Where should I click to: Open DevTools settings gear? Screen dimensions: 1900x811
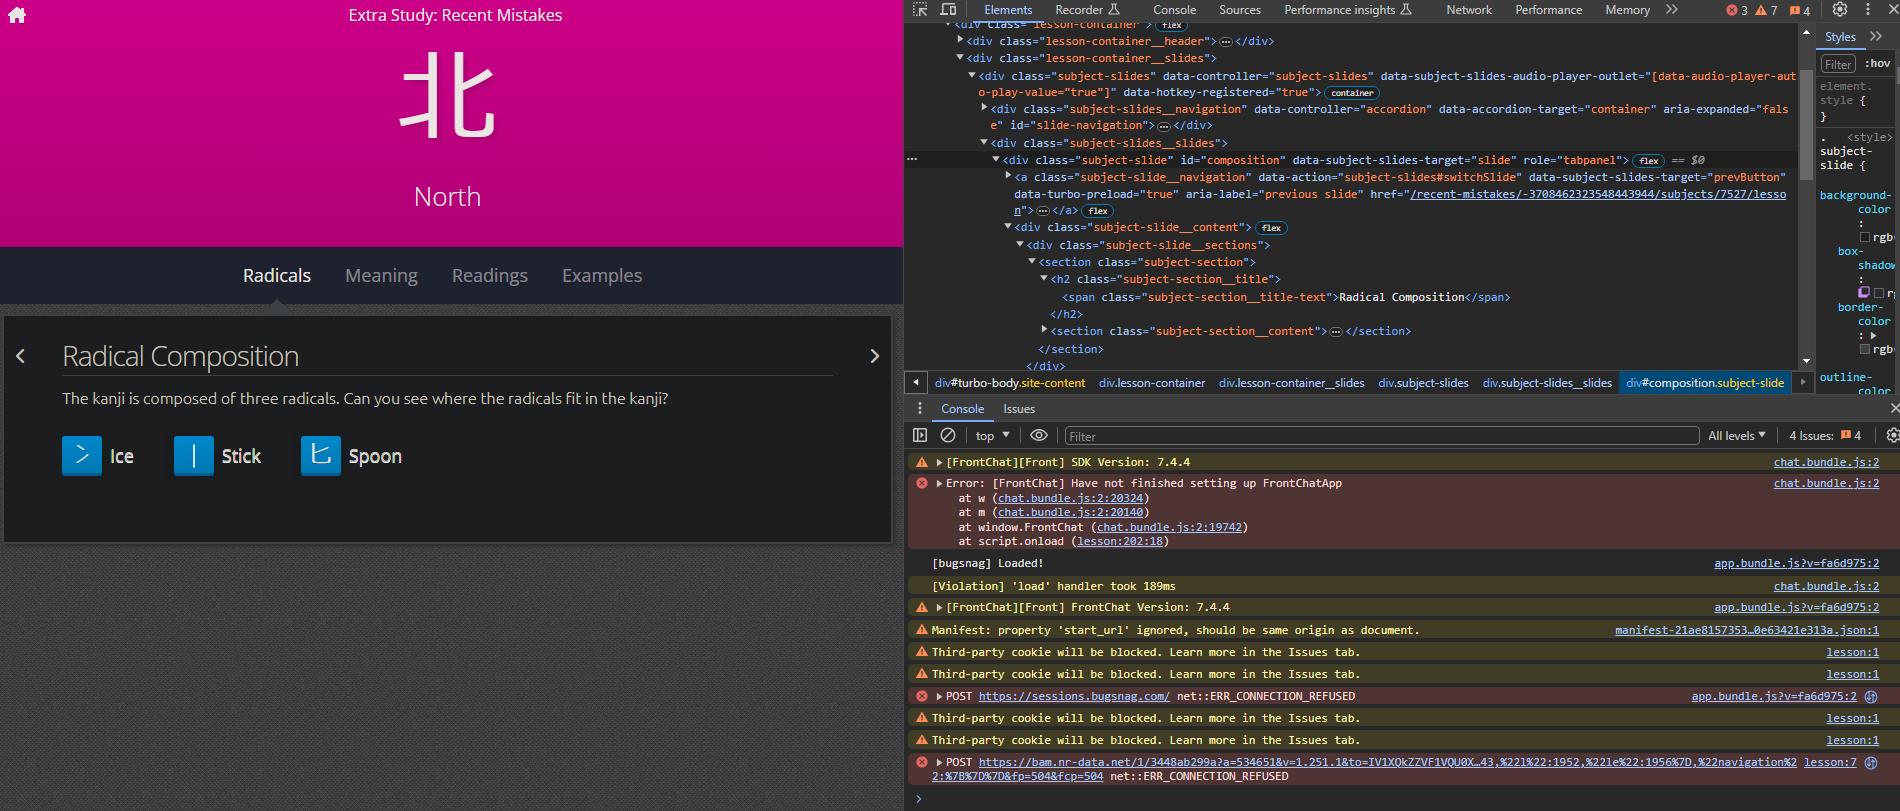click(x=1840, y=10)
